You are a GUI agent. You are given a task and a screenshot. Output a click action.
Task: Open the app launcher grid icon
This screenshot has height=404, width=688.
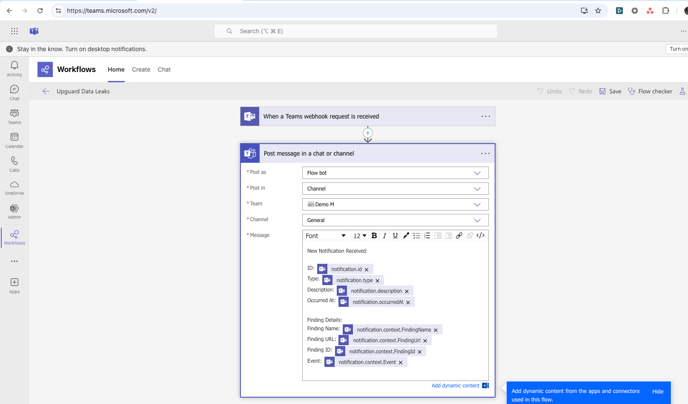14,31
